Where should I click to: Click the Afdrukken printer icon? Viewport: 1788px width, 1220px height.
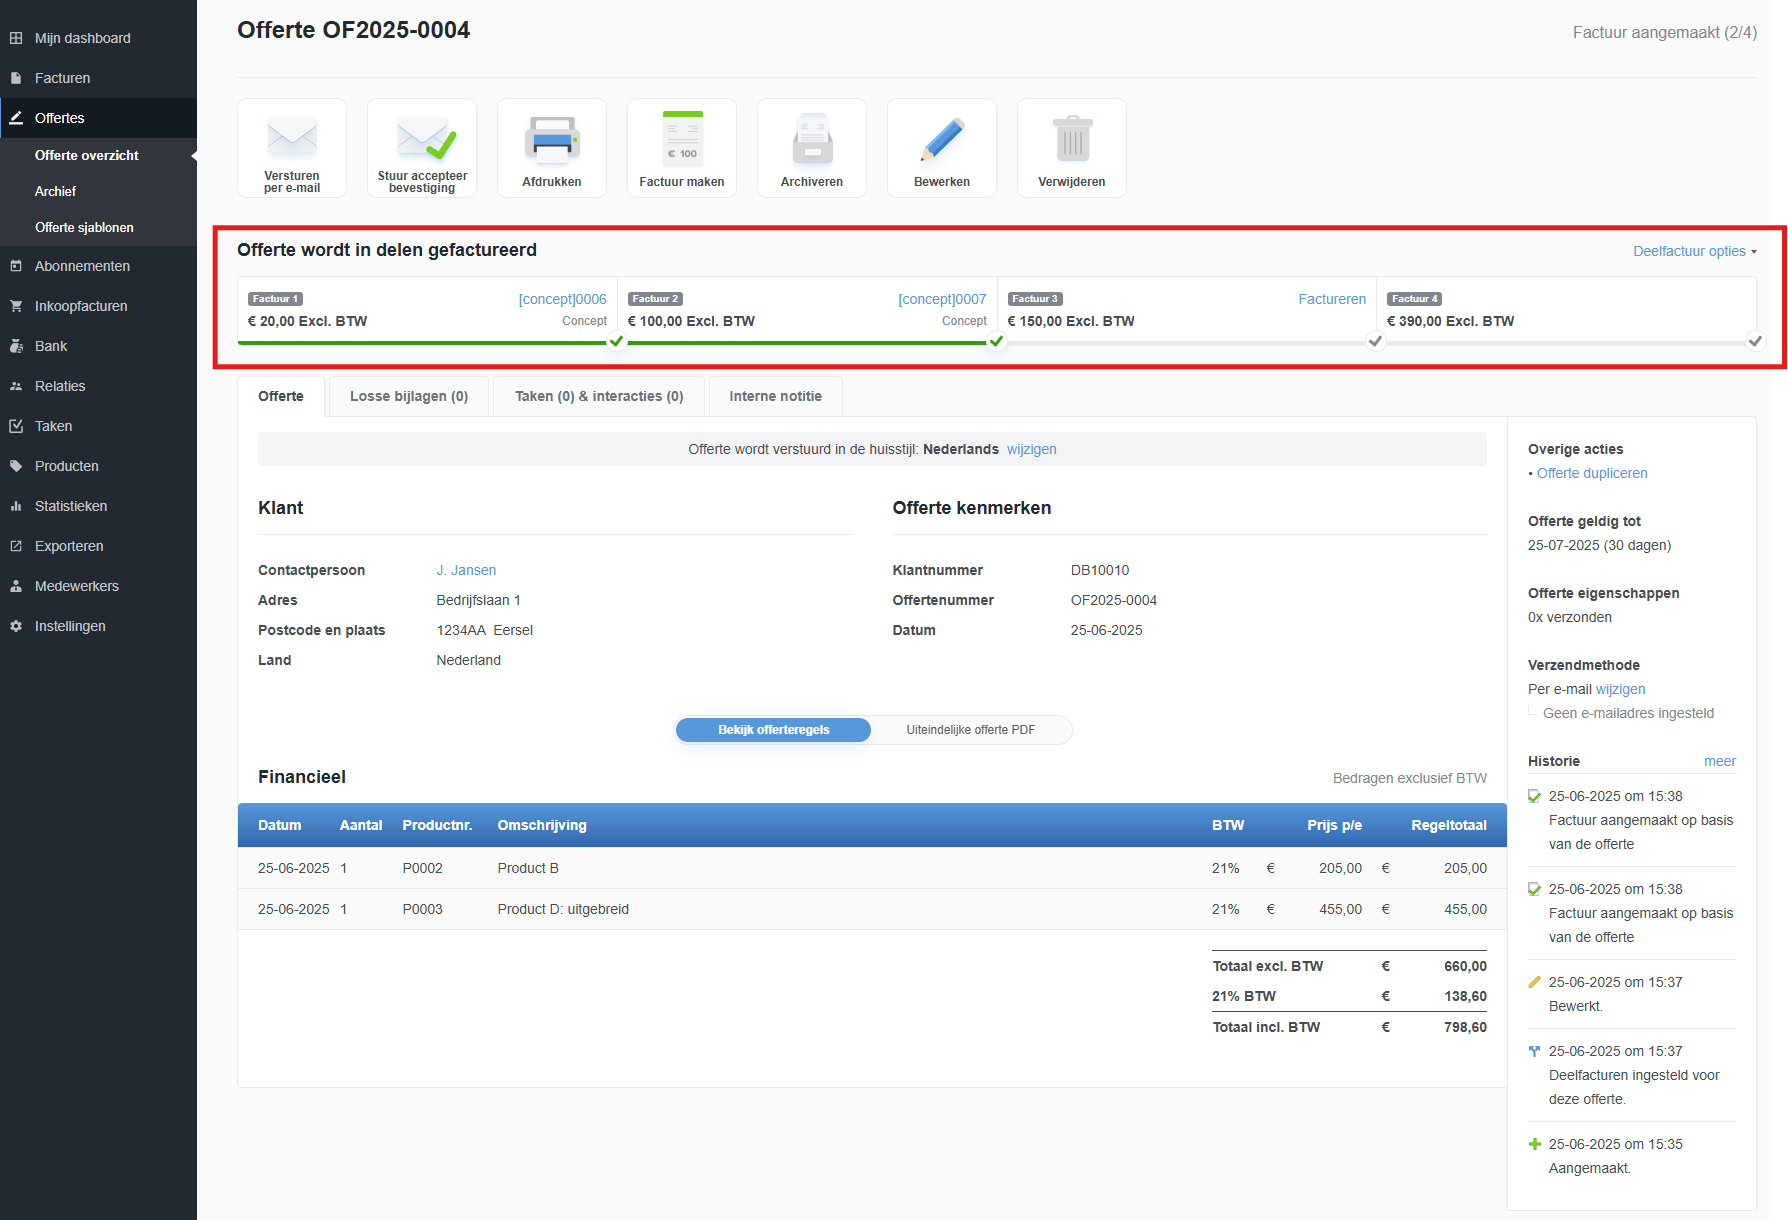(x=552, y=140)
